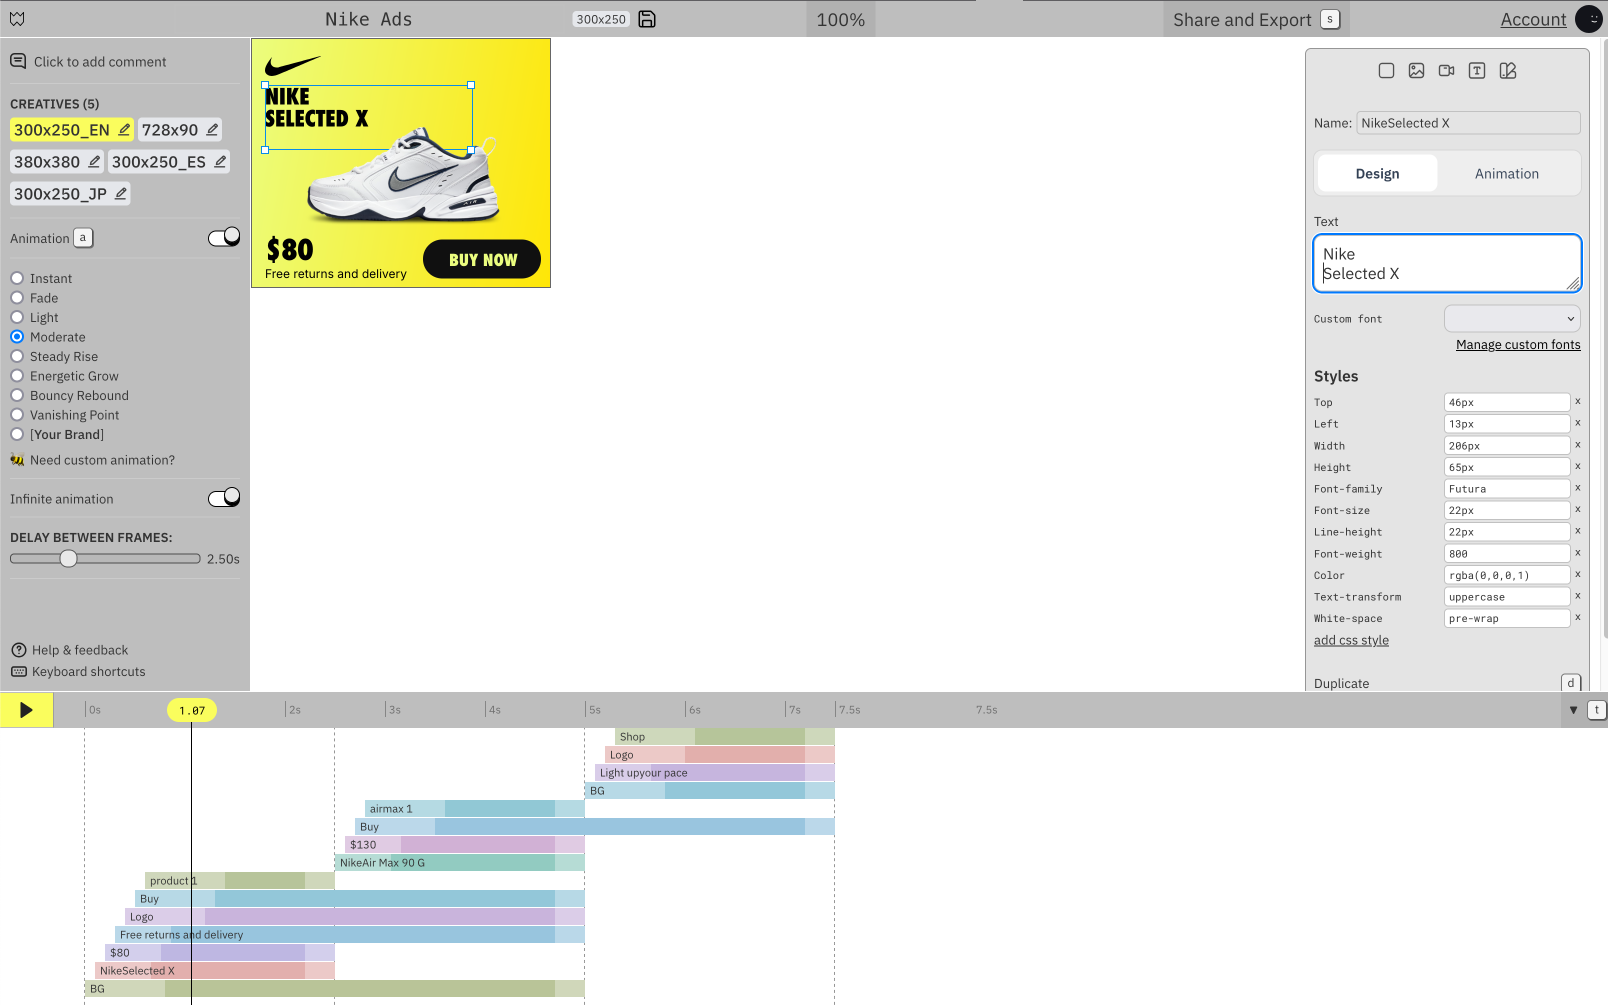The width and height of the screenshot is (1608, 1005).
Task: Remove the White-space style property
Action: click(x=1578, y=618)
